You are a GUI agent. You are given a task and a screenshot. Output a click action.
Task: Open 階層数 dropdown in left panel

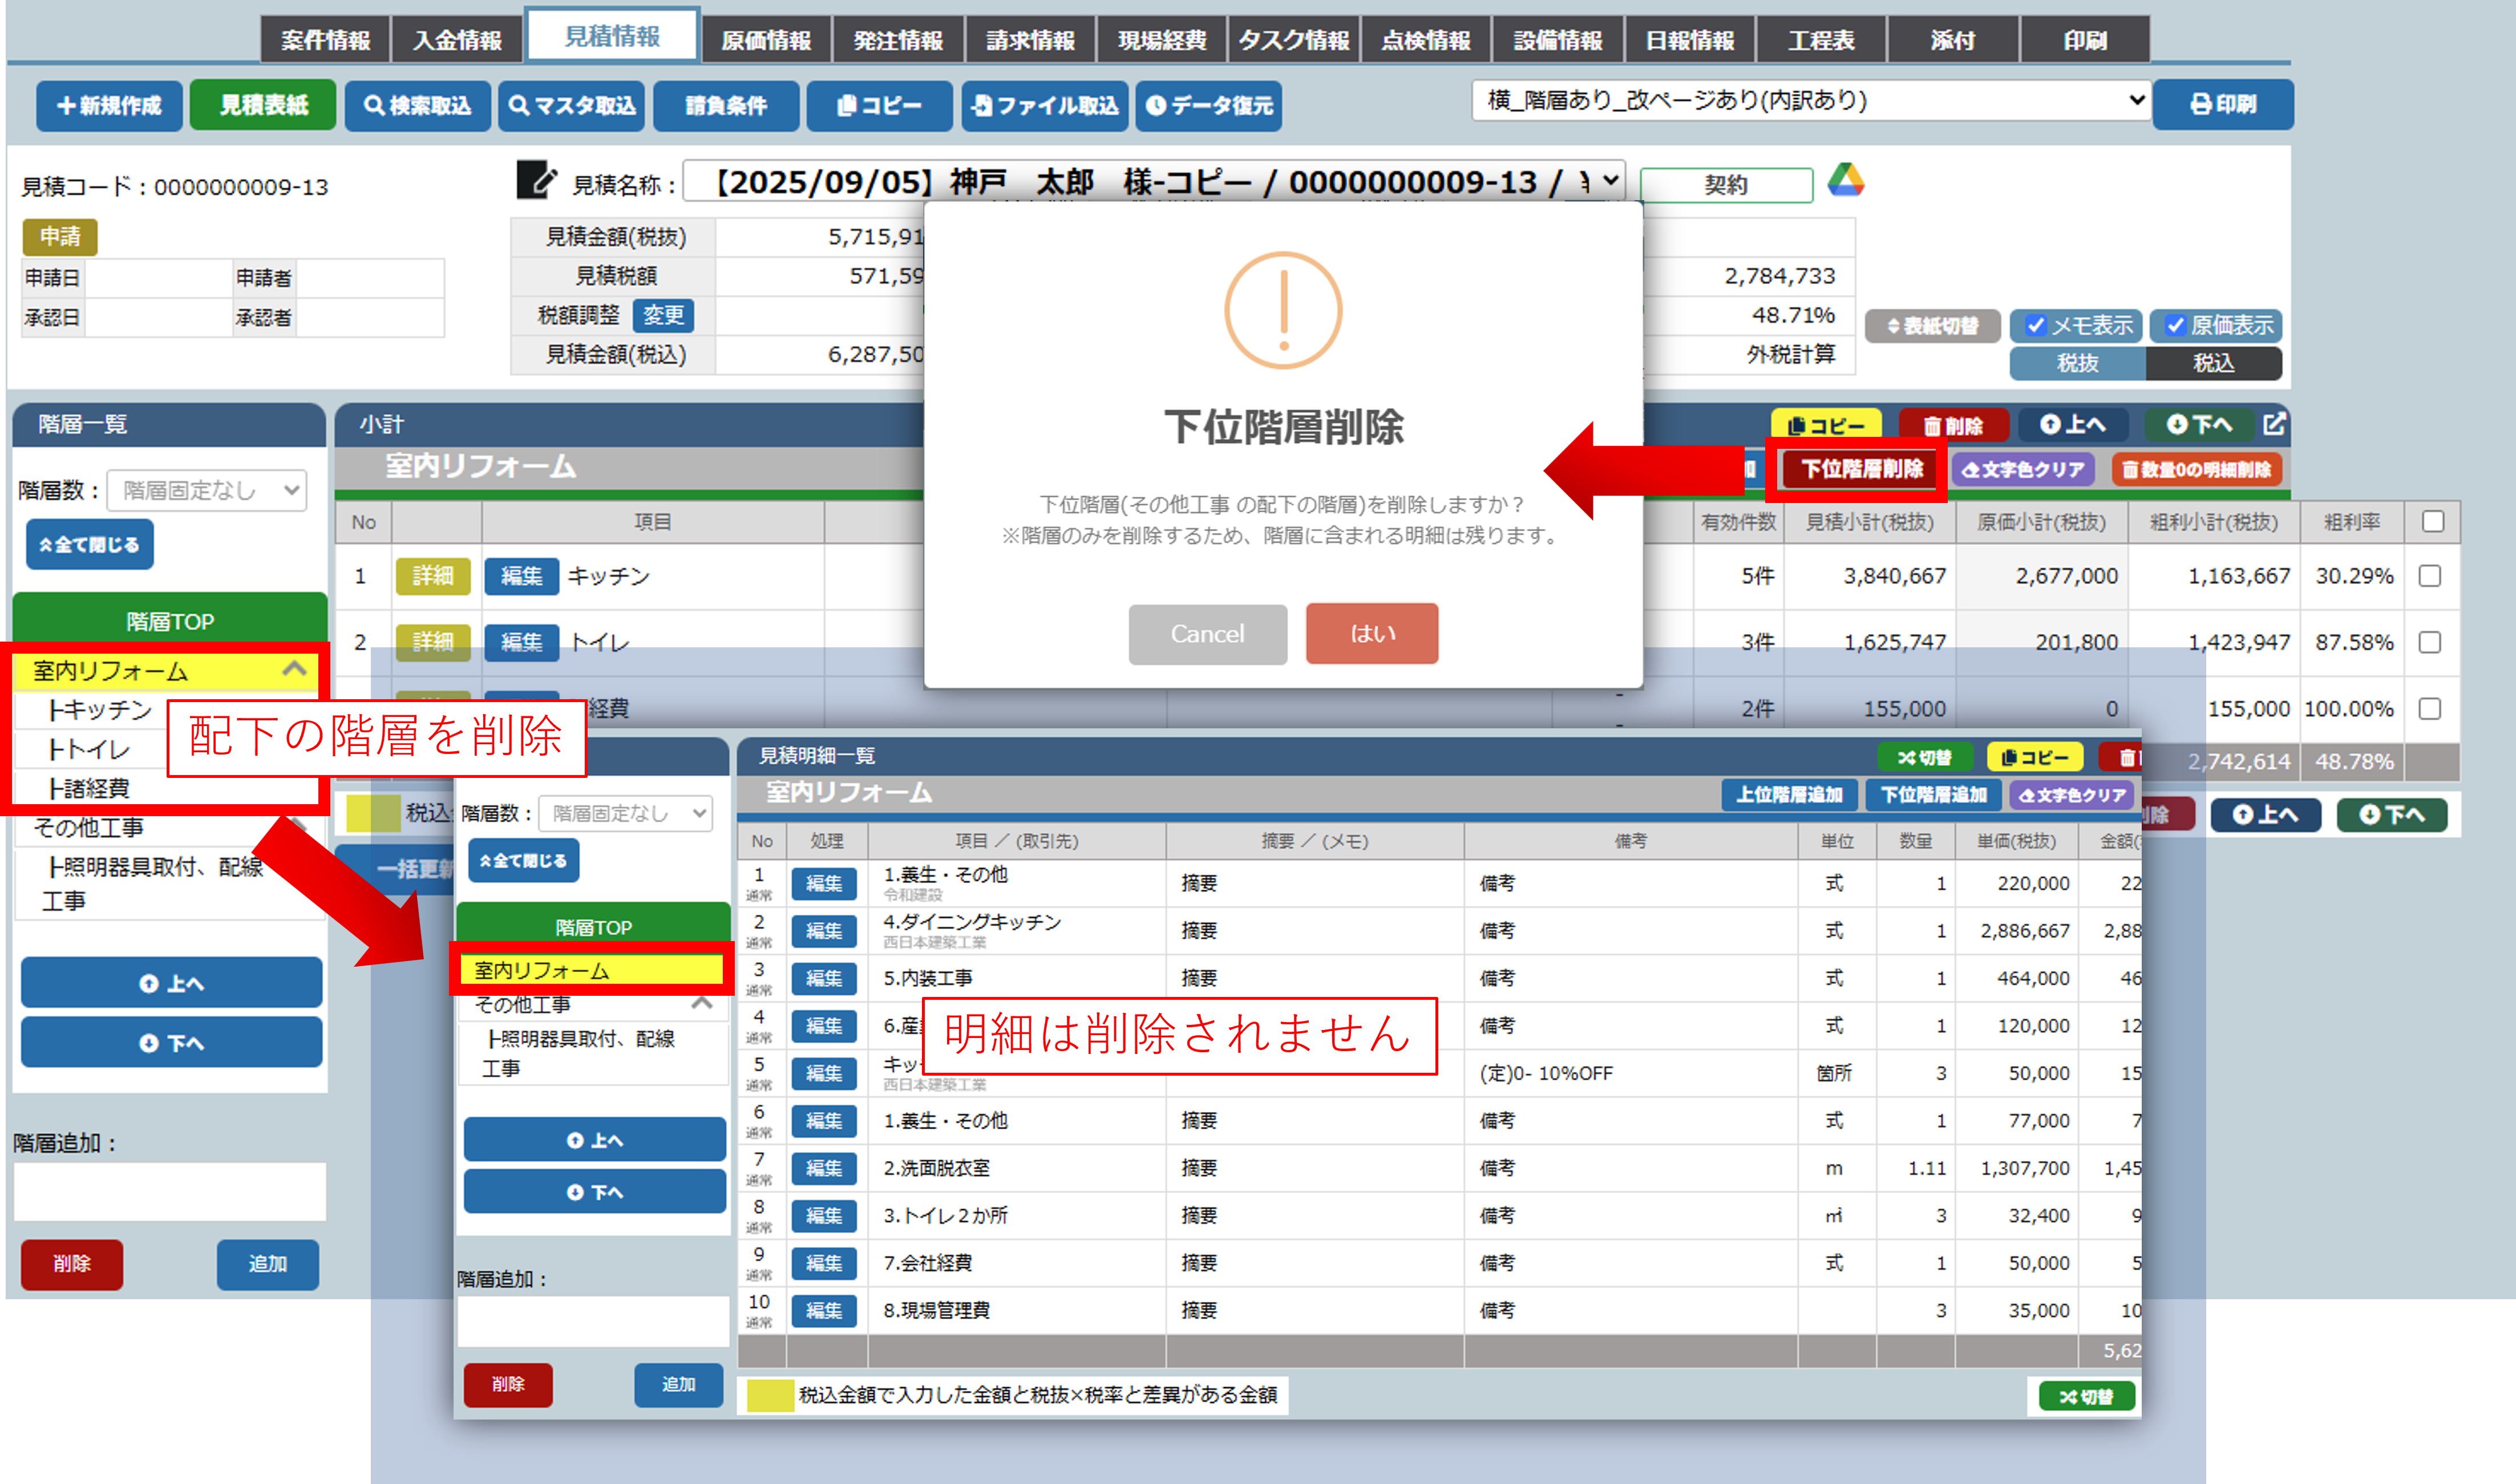point(206,490)
